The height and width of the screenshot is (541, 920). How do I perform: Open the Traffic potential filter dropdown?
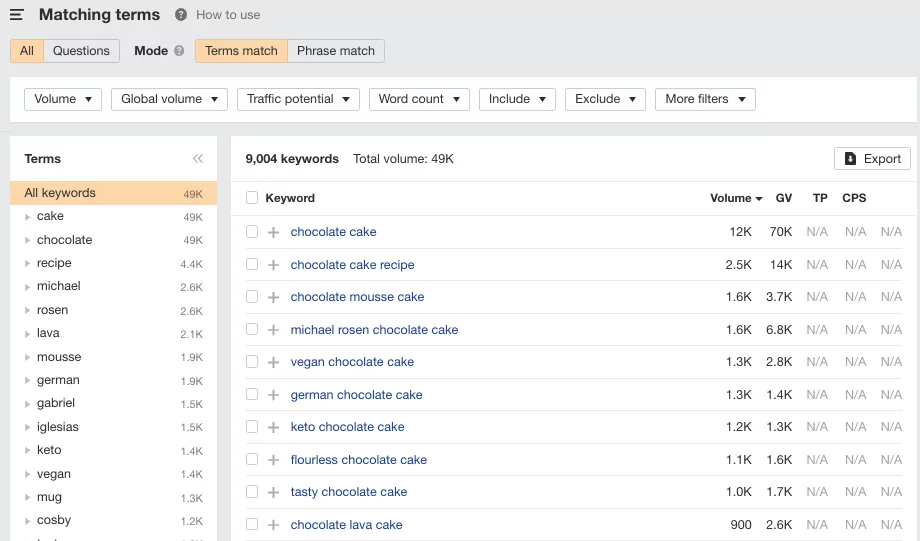pos(298,99)
